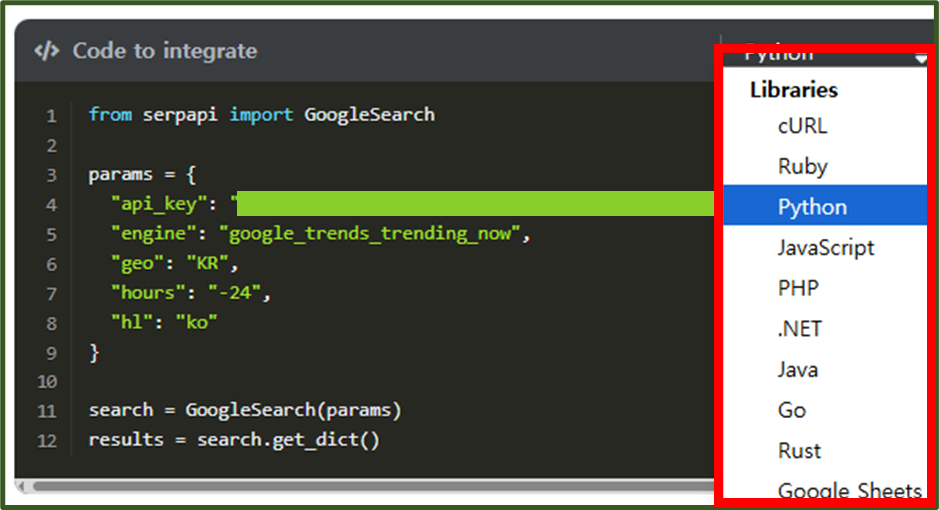Click the "google_trends_trending_now" engine value
Screen dimensions: 939x510
click(x=369, y=233)
